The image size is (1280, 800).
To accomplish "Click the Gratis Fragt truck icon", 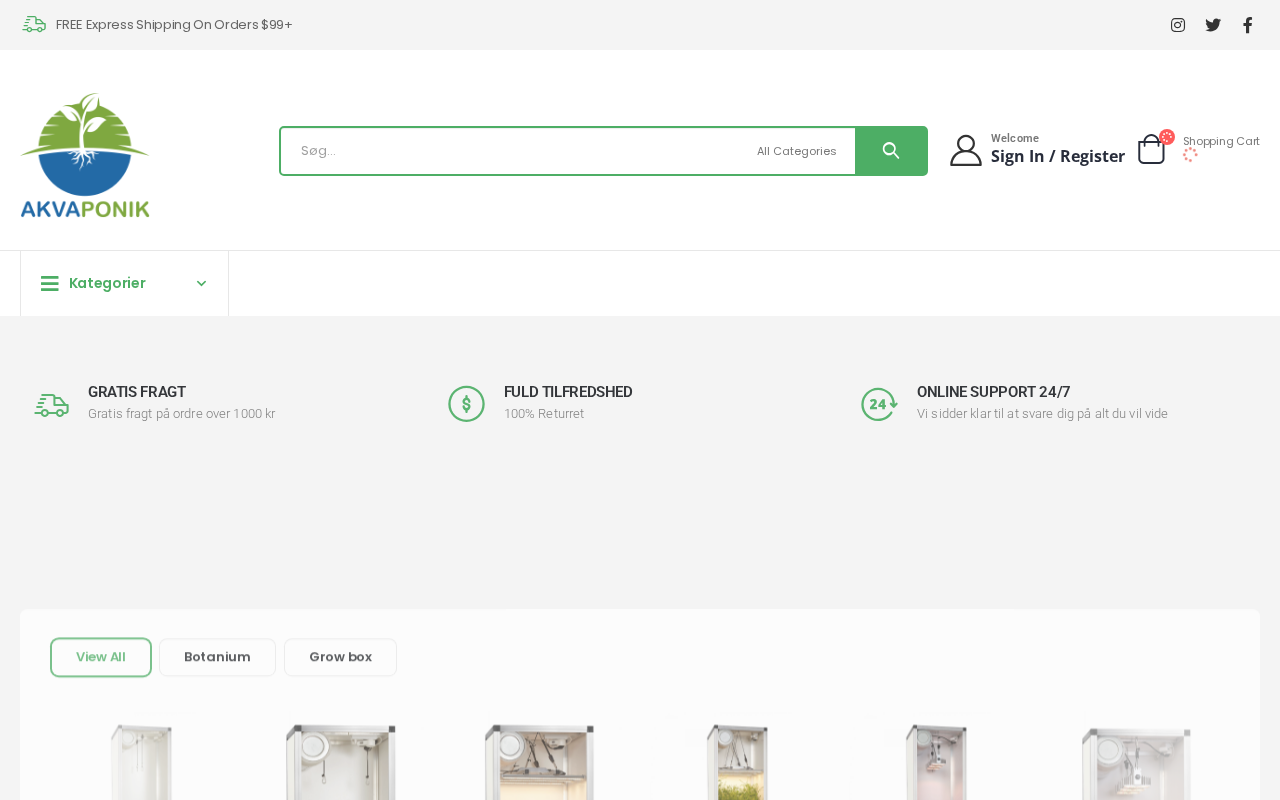I will (52, 404).
